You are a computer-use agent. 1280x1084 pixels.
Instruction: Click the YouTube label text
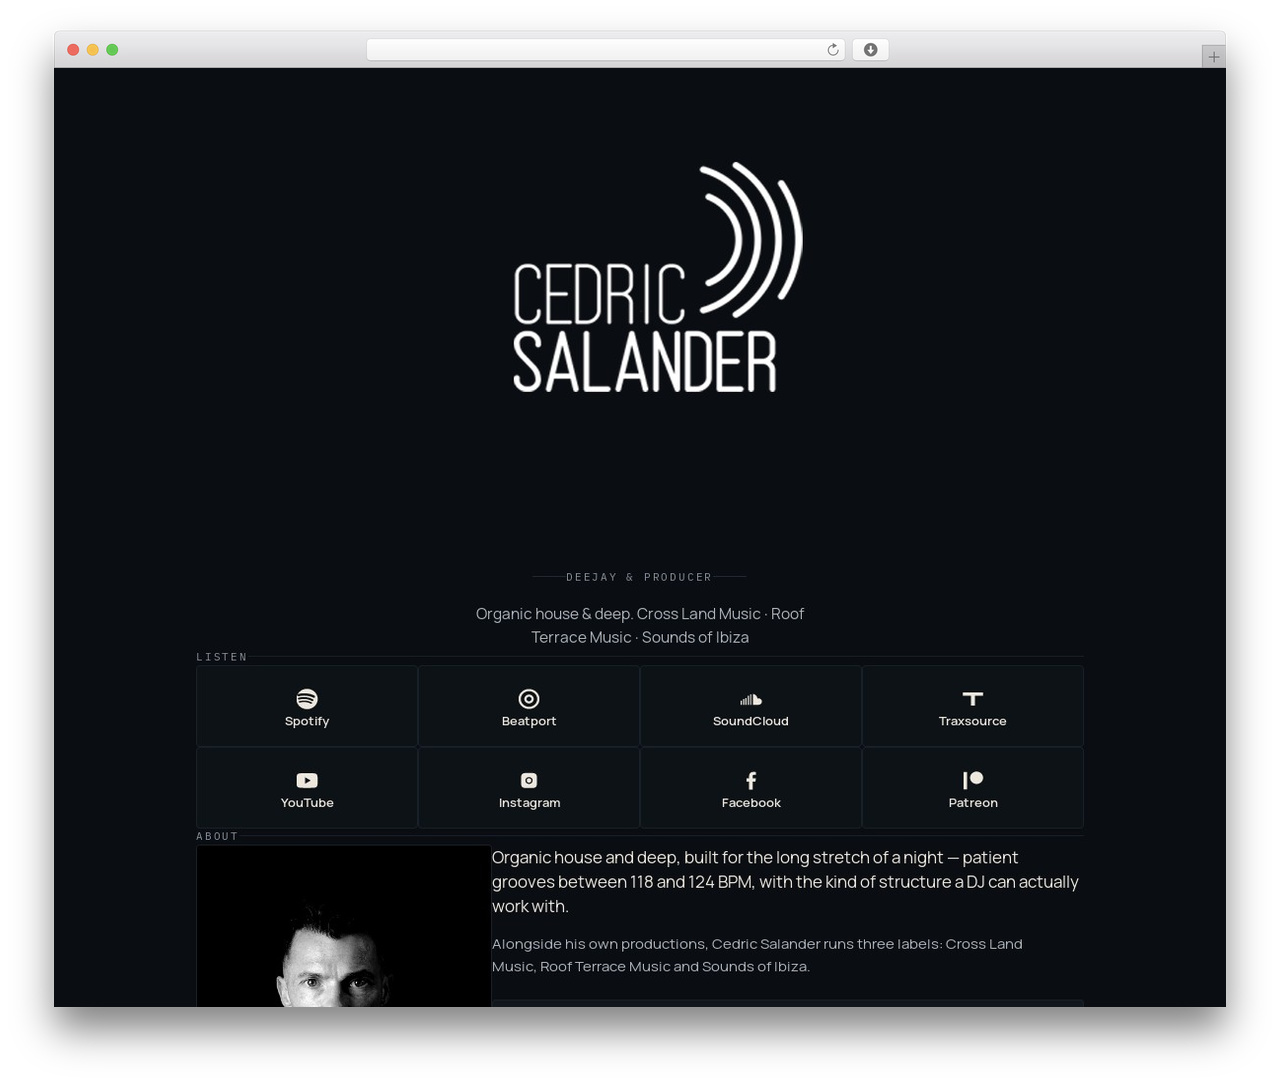307,803
